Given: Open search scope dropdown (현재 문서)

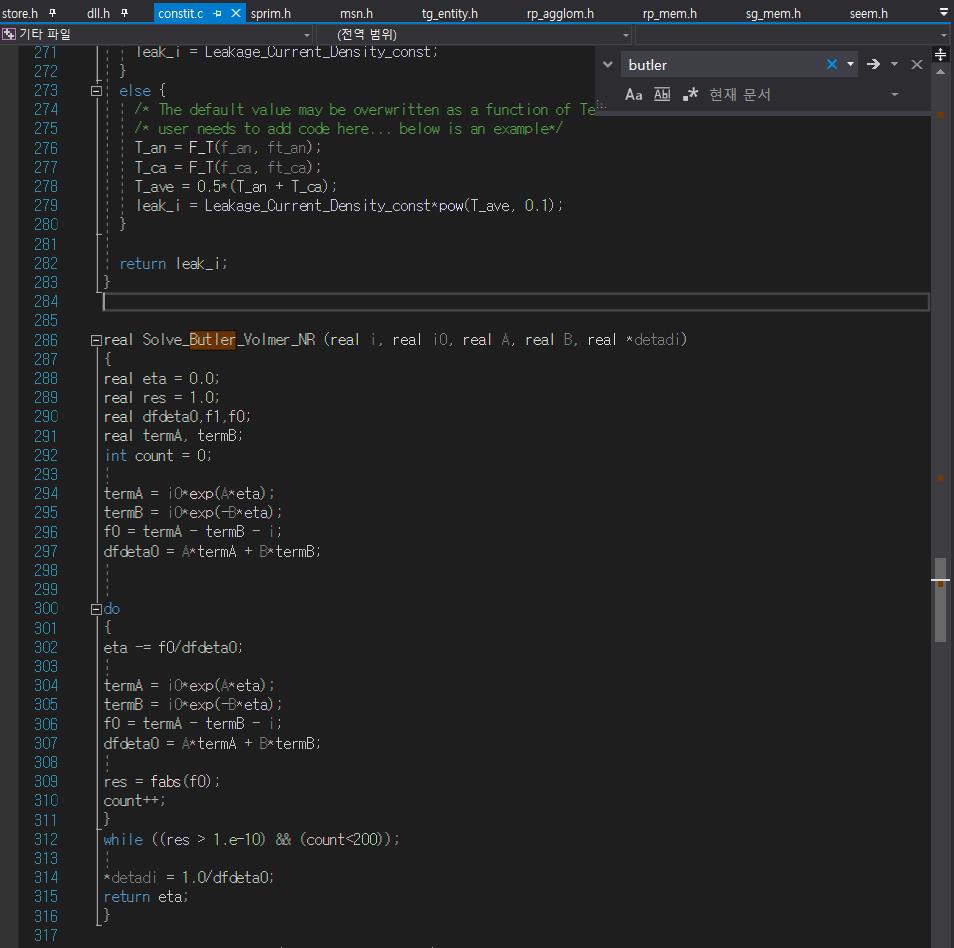Looking at the screenshot, I should tap(803, 94).
